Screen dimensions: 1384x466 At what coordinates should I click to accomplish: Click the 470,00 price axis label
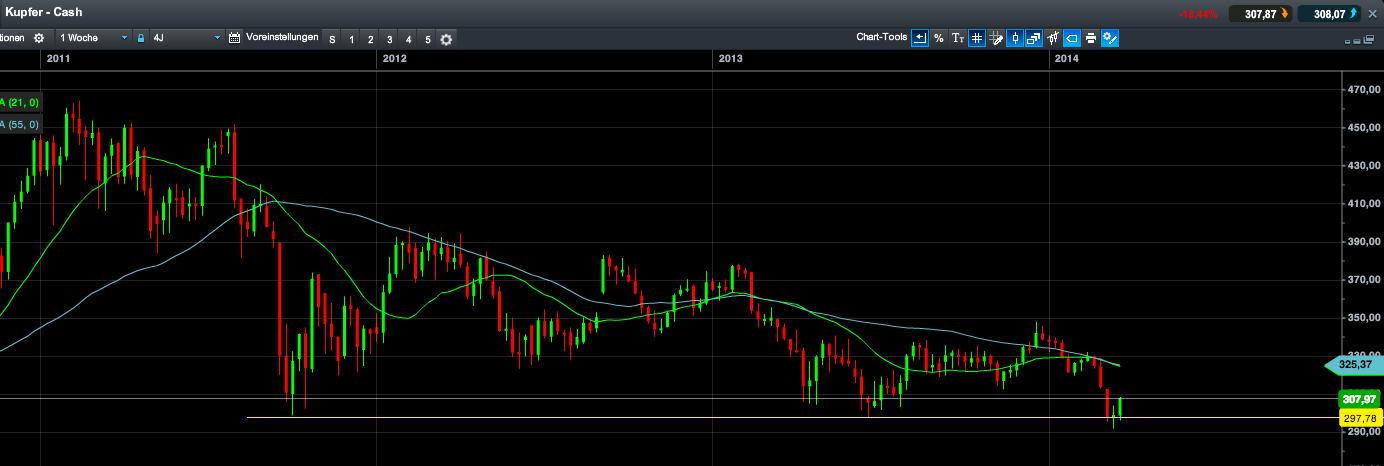[1362, 90]
